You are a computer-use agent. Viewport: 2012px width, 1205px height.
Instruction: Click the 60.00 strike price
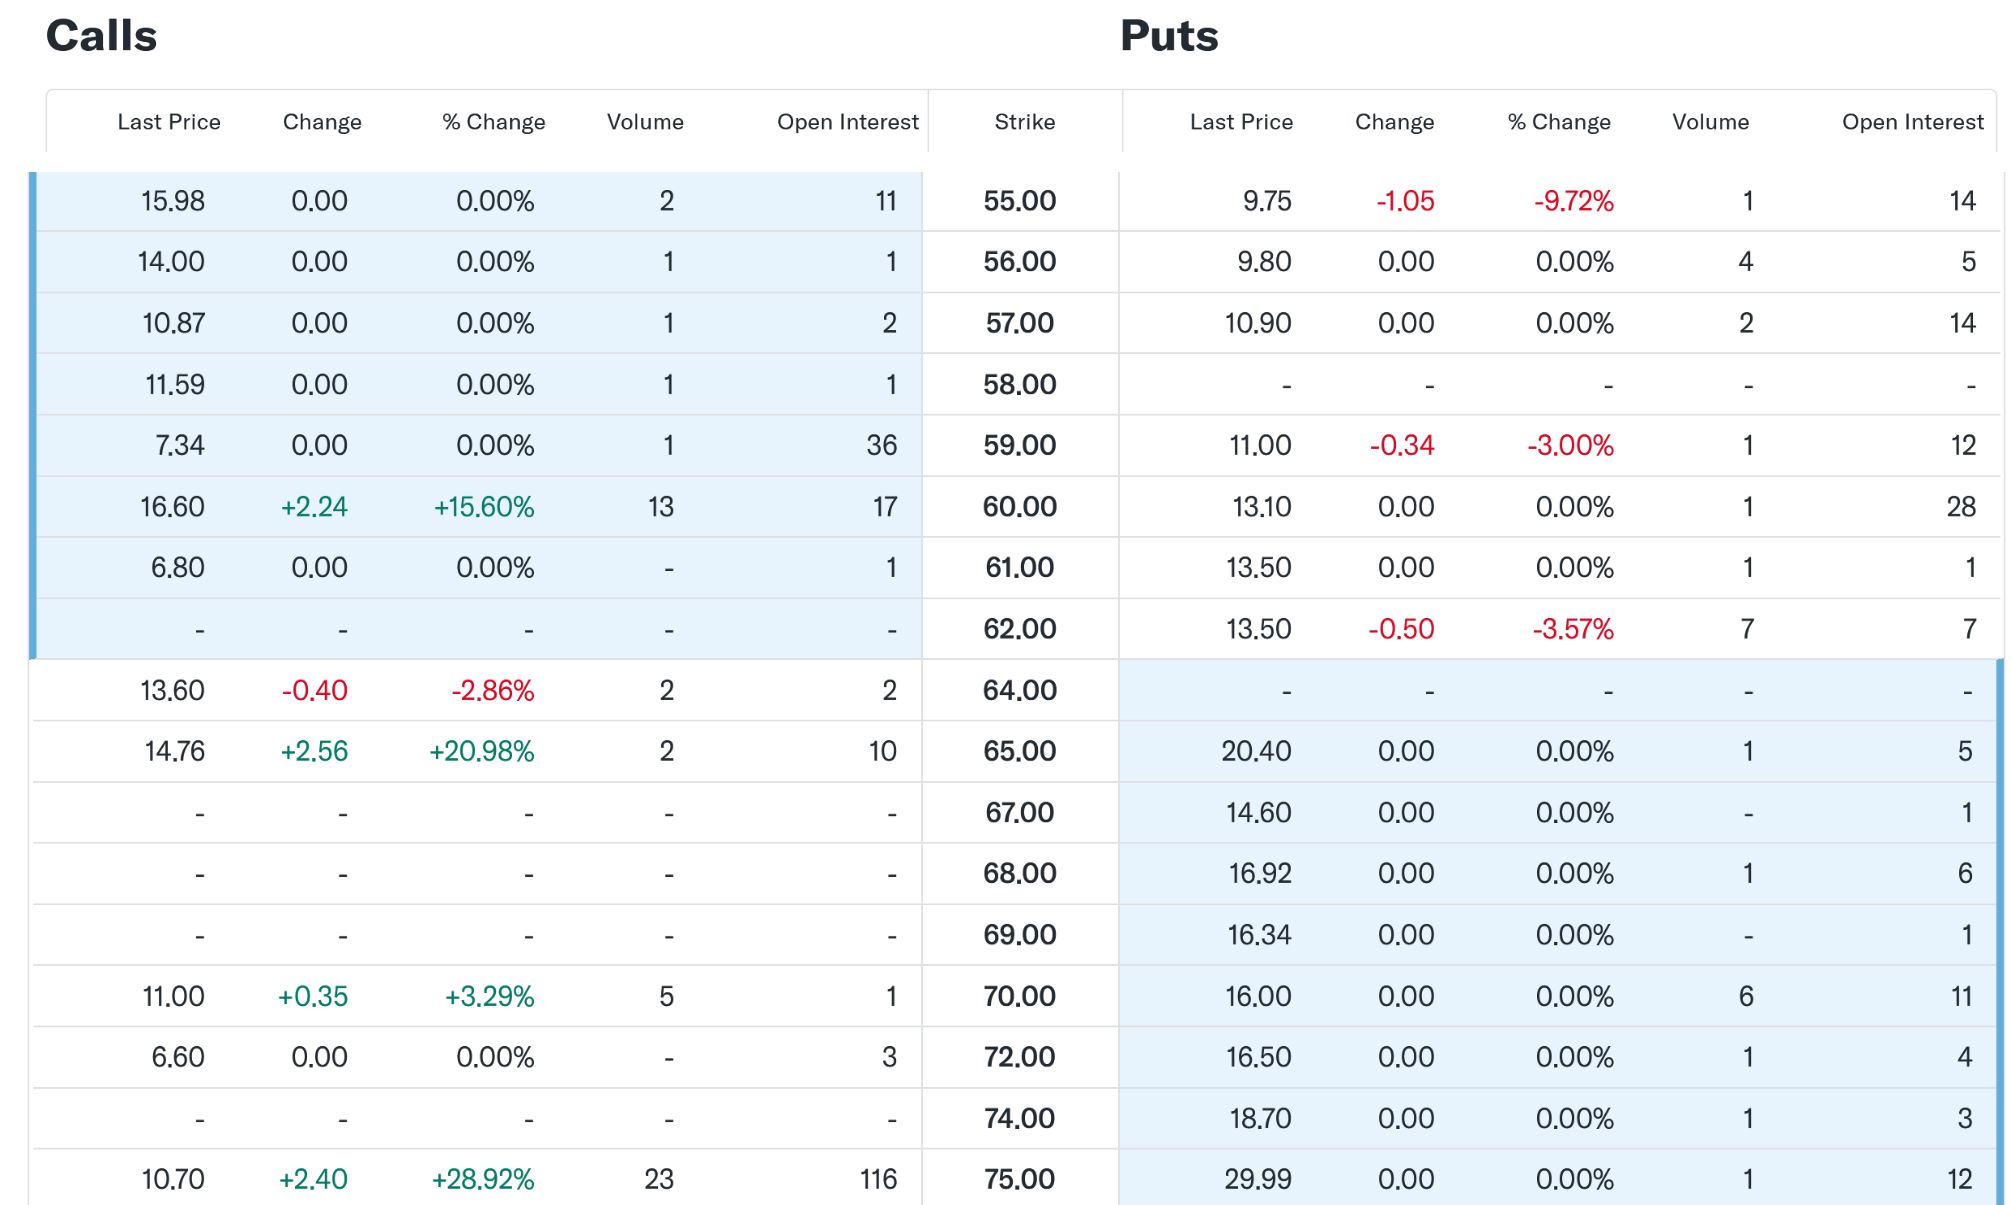click(x=1019, y=507)
